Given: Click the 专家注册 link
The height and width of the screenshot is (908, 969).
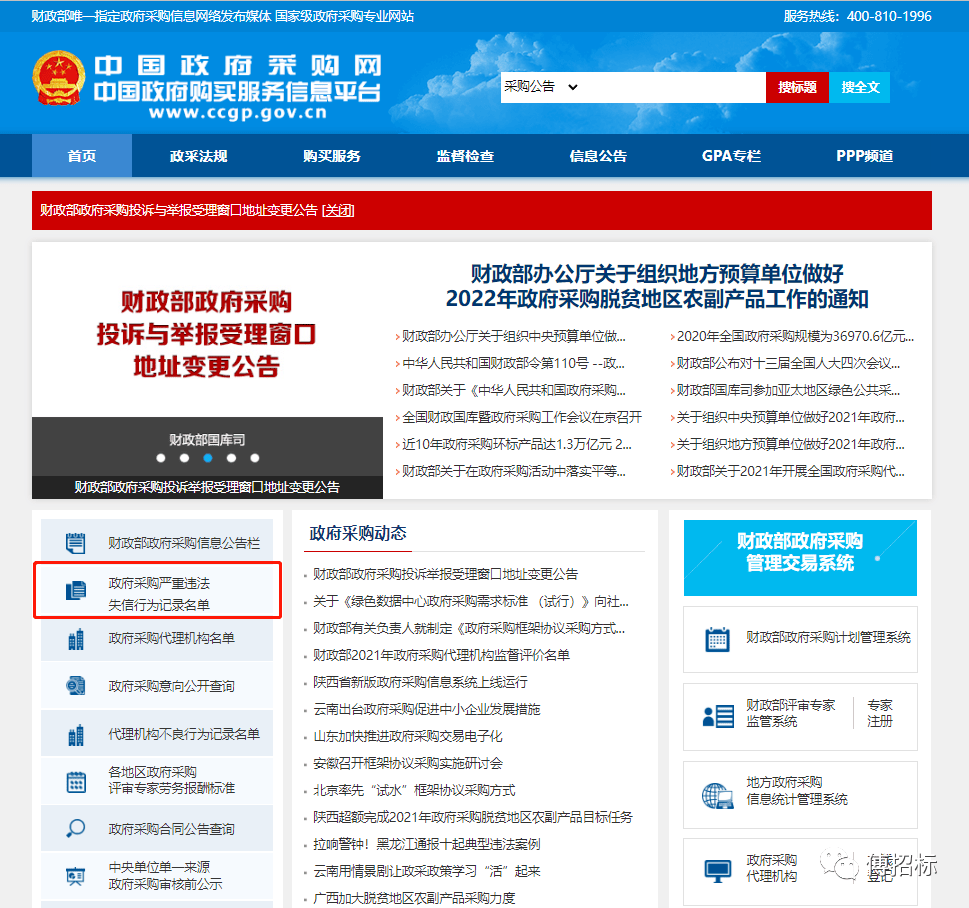Looking at the screenshot, I should pyautogui.click(x=879, y=713).
